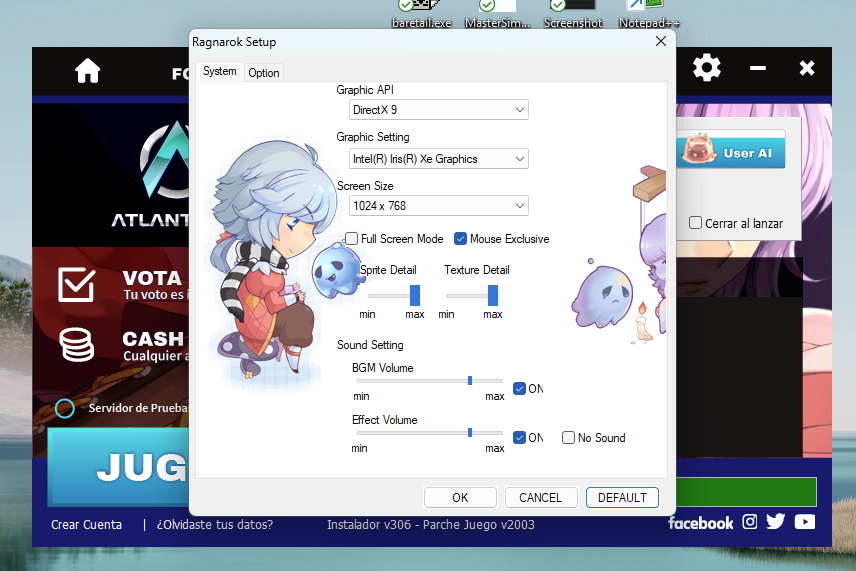Open the home page in launcher
856x571 pixels.
pyautogui.click(x=87, y=70)
